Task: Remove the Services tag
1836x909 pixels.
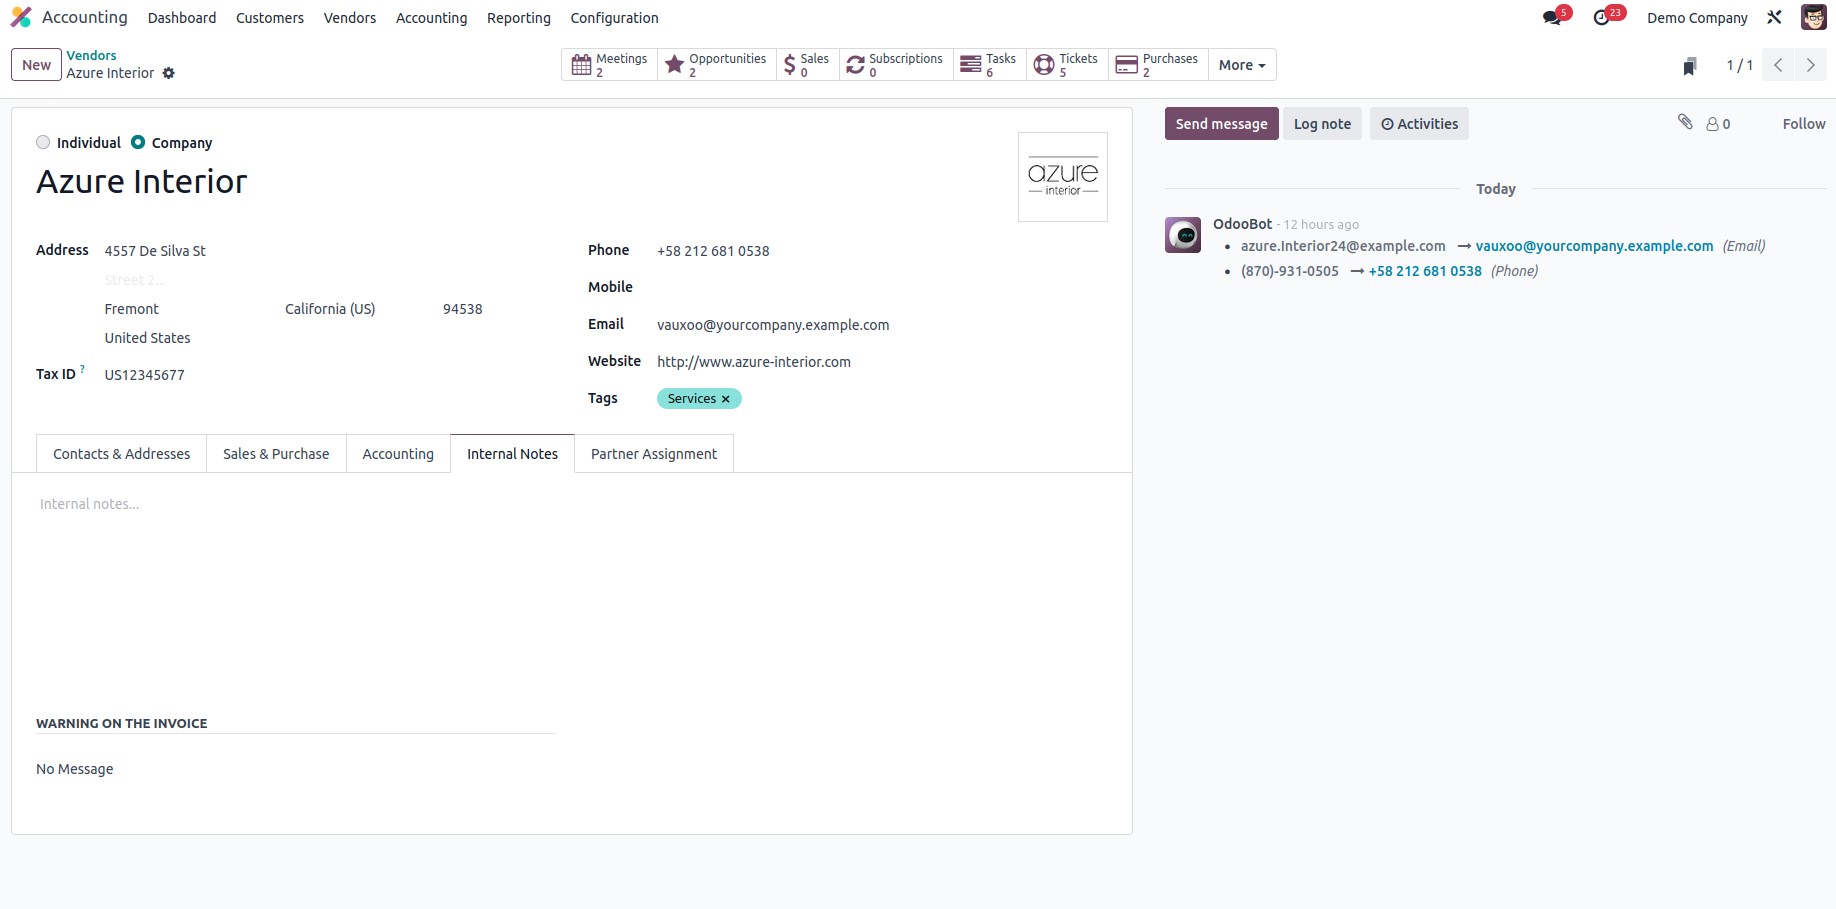Action: coord(726,399)
